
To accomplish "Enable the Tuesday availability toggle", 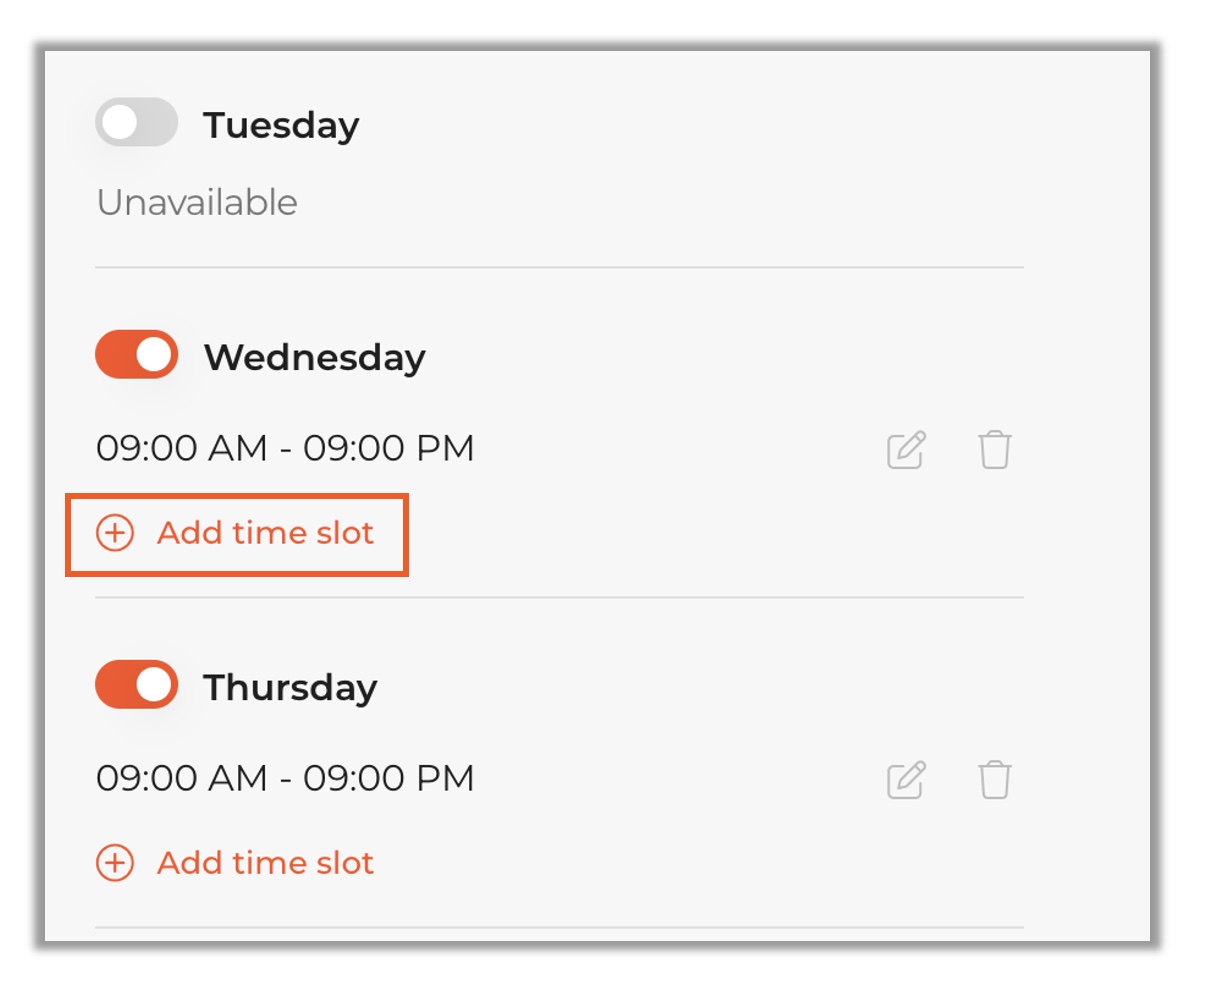I will point(137,124).
